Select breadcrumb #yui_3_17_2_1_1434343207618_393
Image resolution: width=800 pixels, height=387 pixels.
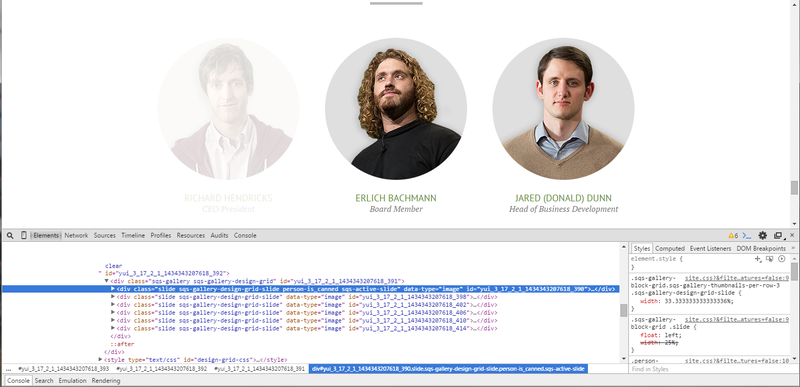click(x=63, y=369)
